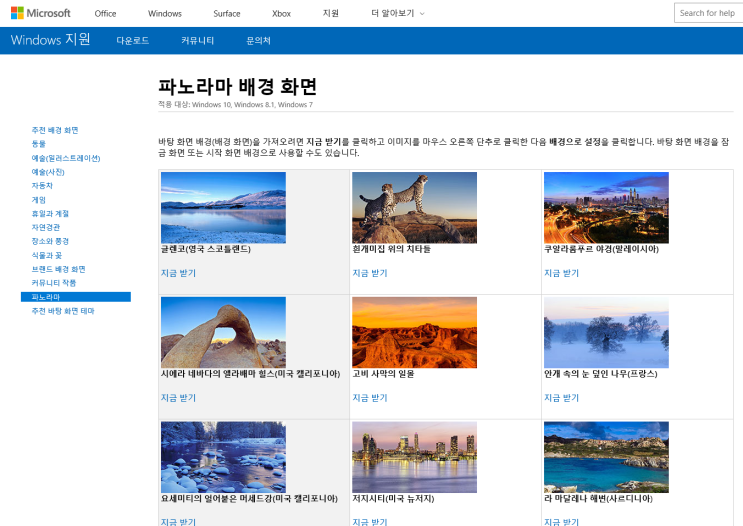Select 커뮤니티 작품 in sidebar
The height and width of the screenshot is (526, 743).
[x=54, y=282]
